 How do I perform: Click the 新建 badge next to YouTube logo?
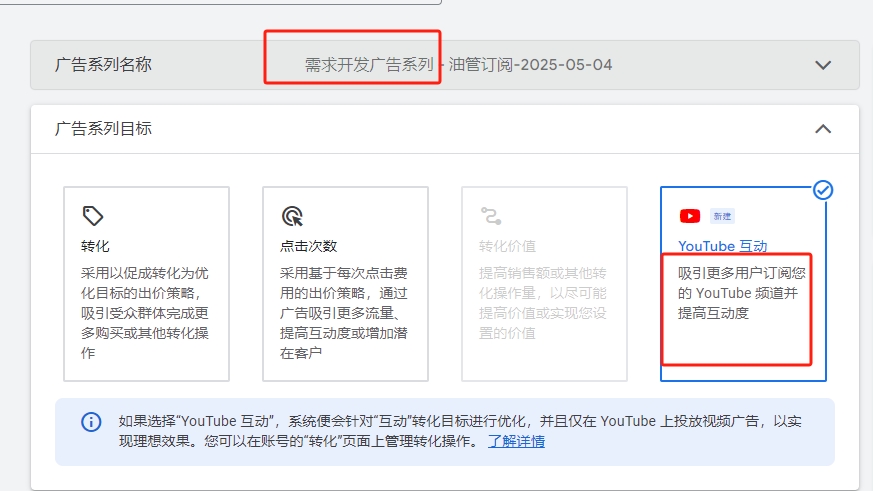722,216
